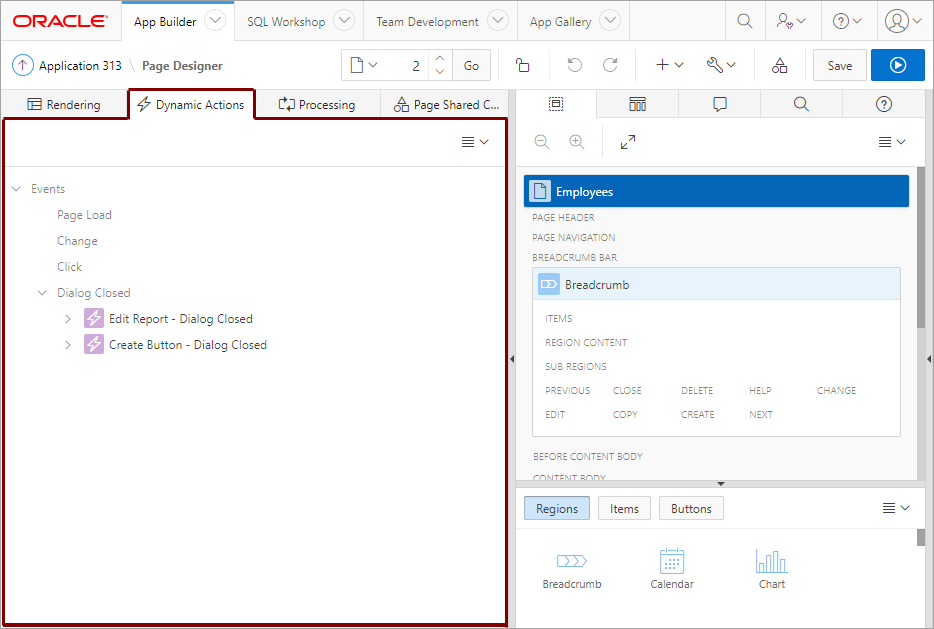Select the Employees page header in layout

click(716, 191)
